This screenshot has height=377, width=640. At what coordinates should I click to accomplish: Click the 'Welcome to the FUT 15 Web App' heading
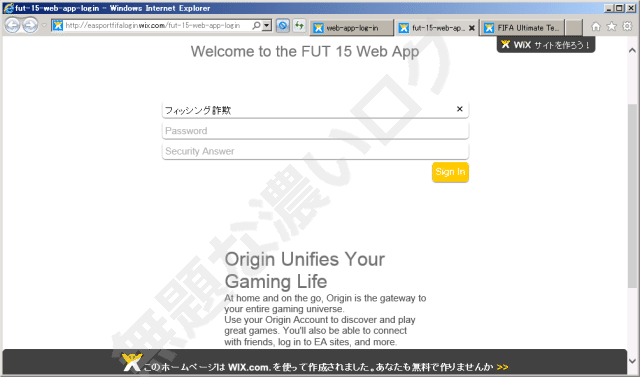click(x=305, y=51)
